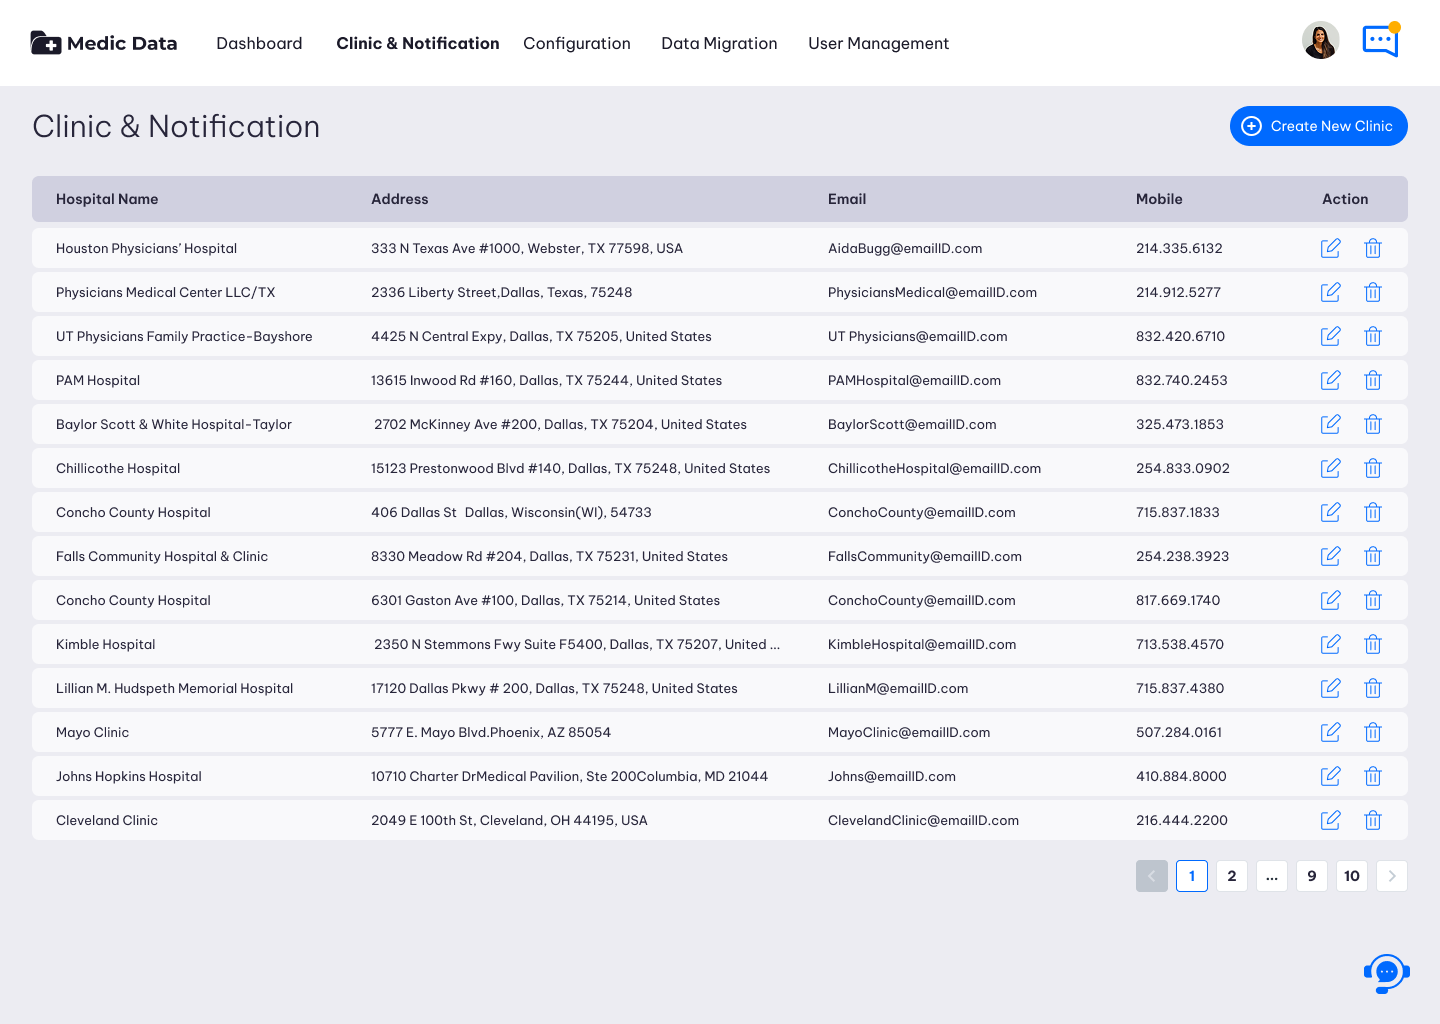
Task: Delete the PAM Hospital record
Action: pyautogui.click(x=1373, y=380)
